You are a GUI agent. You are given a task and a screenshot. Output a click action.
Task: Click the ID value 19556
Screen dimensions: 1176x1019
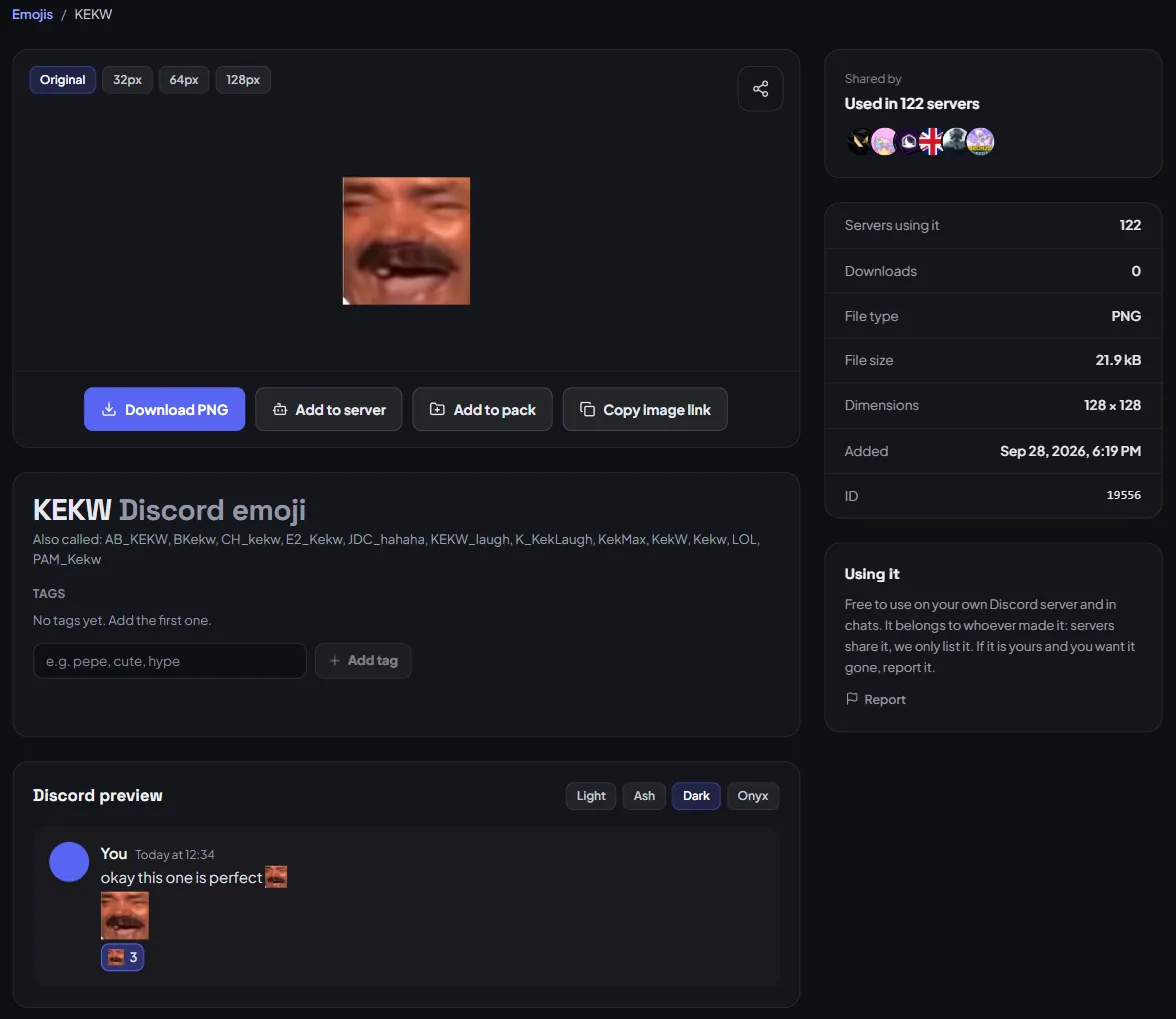[x=1124, y=495]
